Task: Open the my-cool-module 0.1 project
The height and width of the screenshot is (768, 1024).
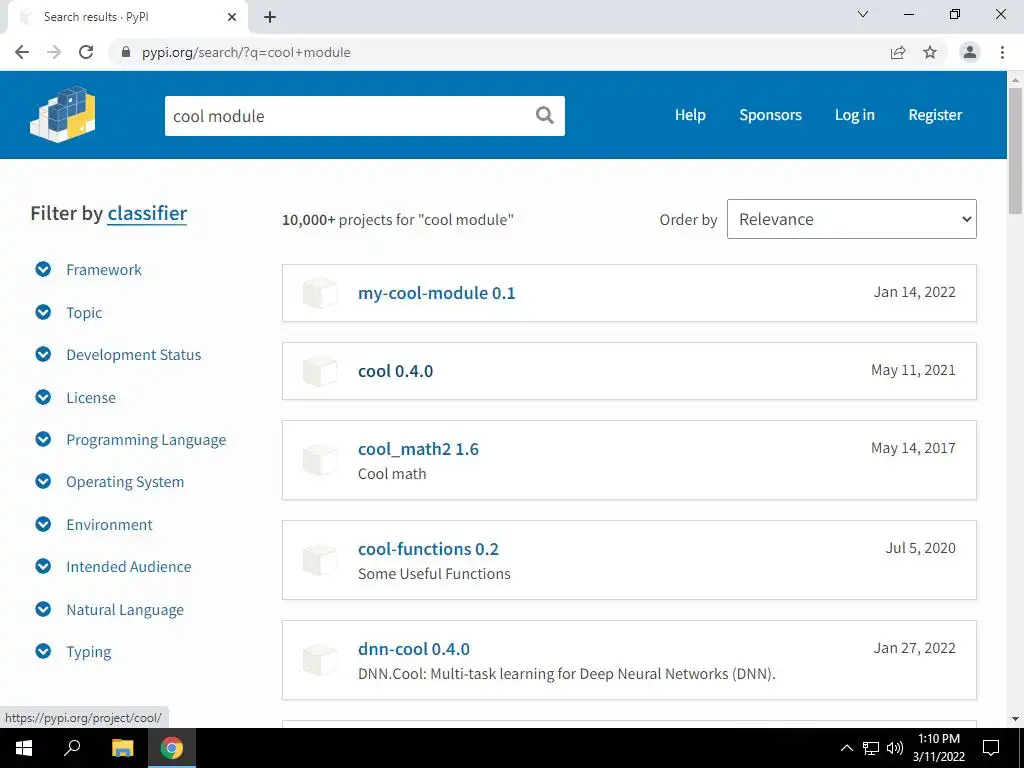Action: pos(436,293)
